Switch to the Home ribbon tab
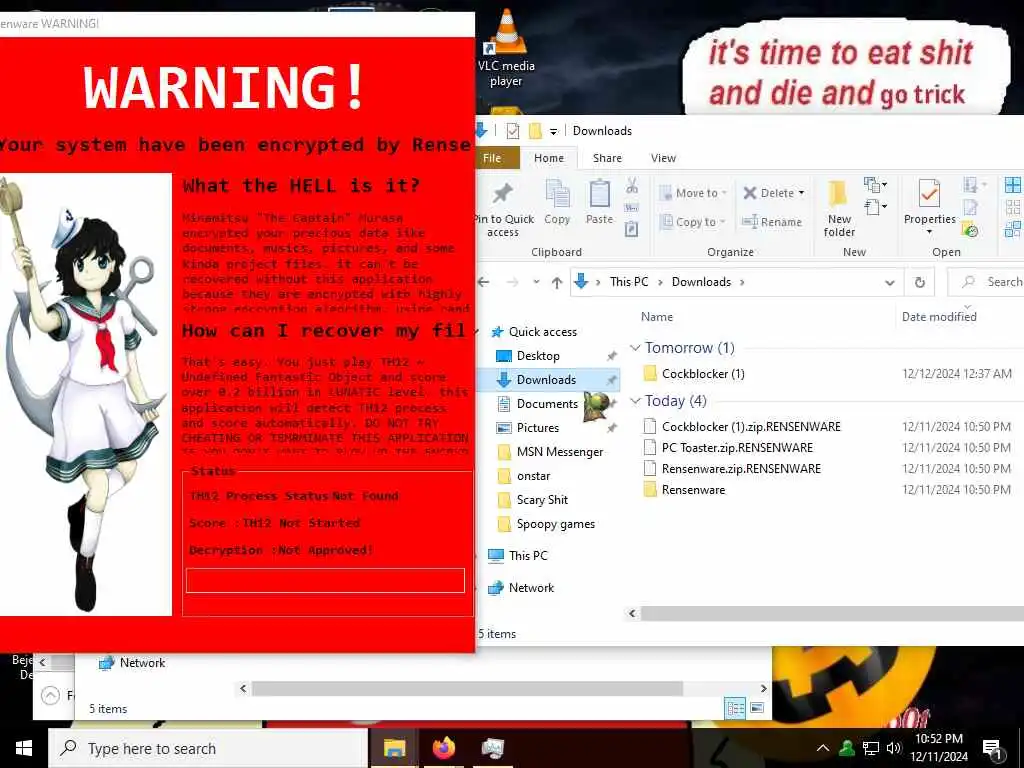The width and height of the screenshot is (1024, 768). (549, 158)
